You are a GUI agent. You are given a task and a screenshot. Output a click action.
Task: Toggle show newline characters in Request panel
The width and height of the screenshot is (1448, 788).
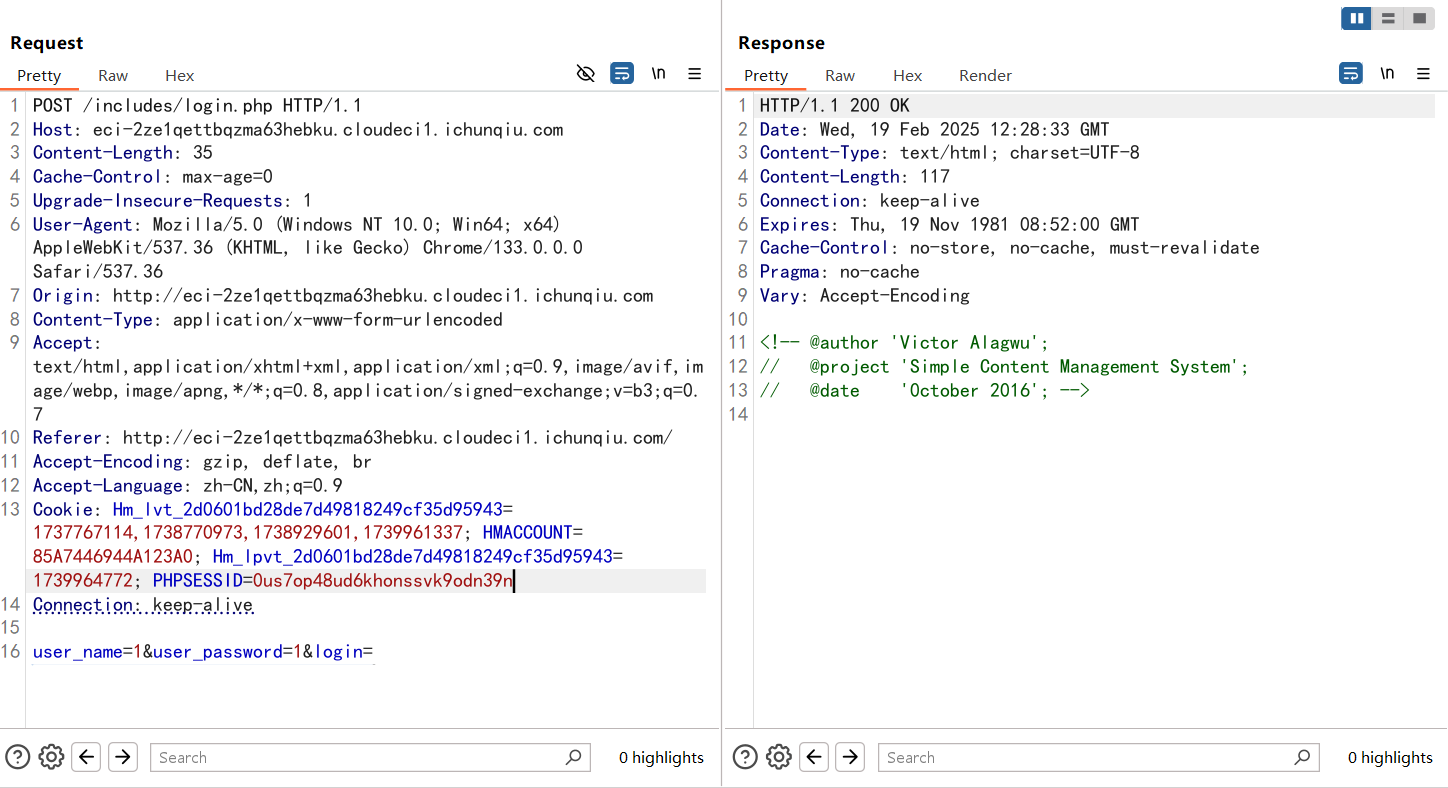[658, 73]
